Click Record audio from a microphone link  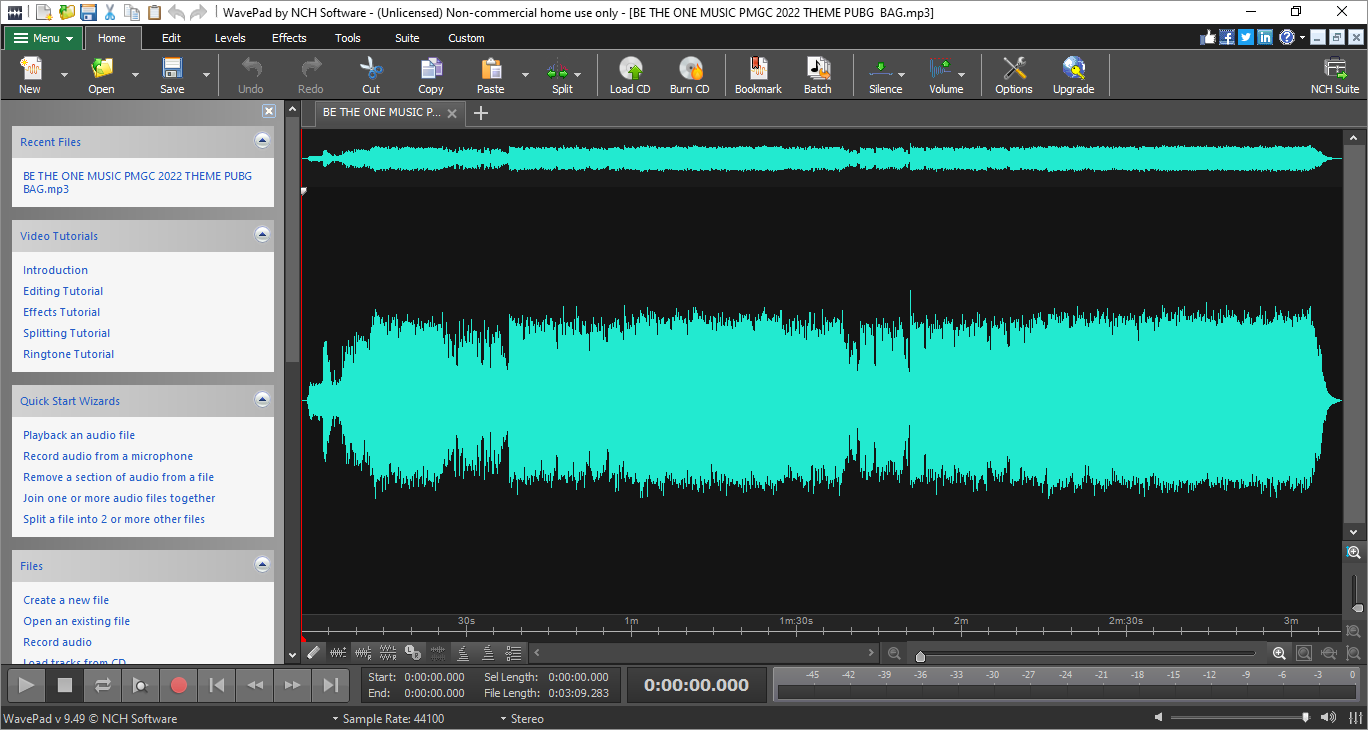pyautogui.click(x=108, y=456)
